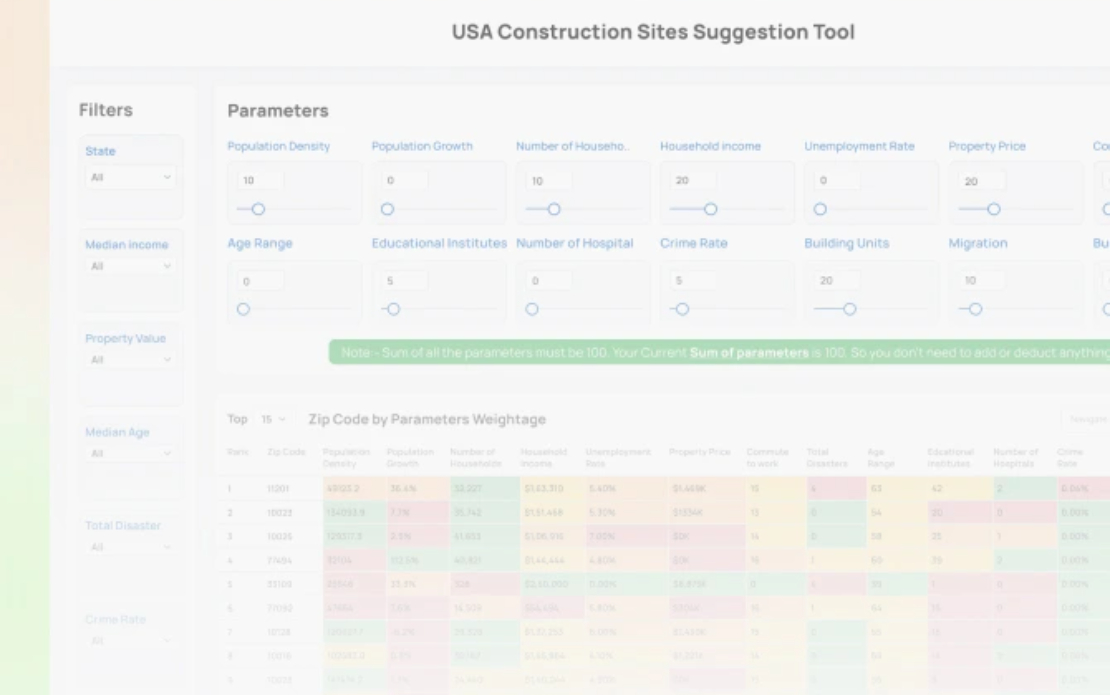This screenshot has width=1110, height=695.
Task: Open the Total Disaster filter dropdown
Action: (130, 547)
